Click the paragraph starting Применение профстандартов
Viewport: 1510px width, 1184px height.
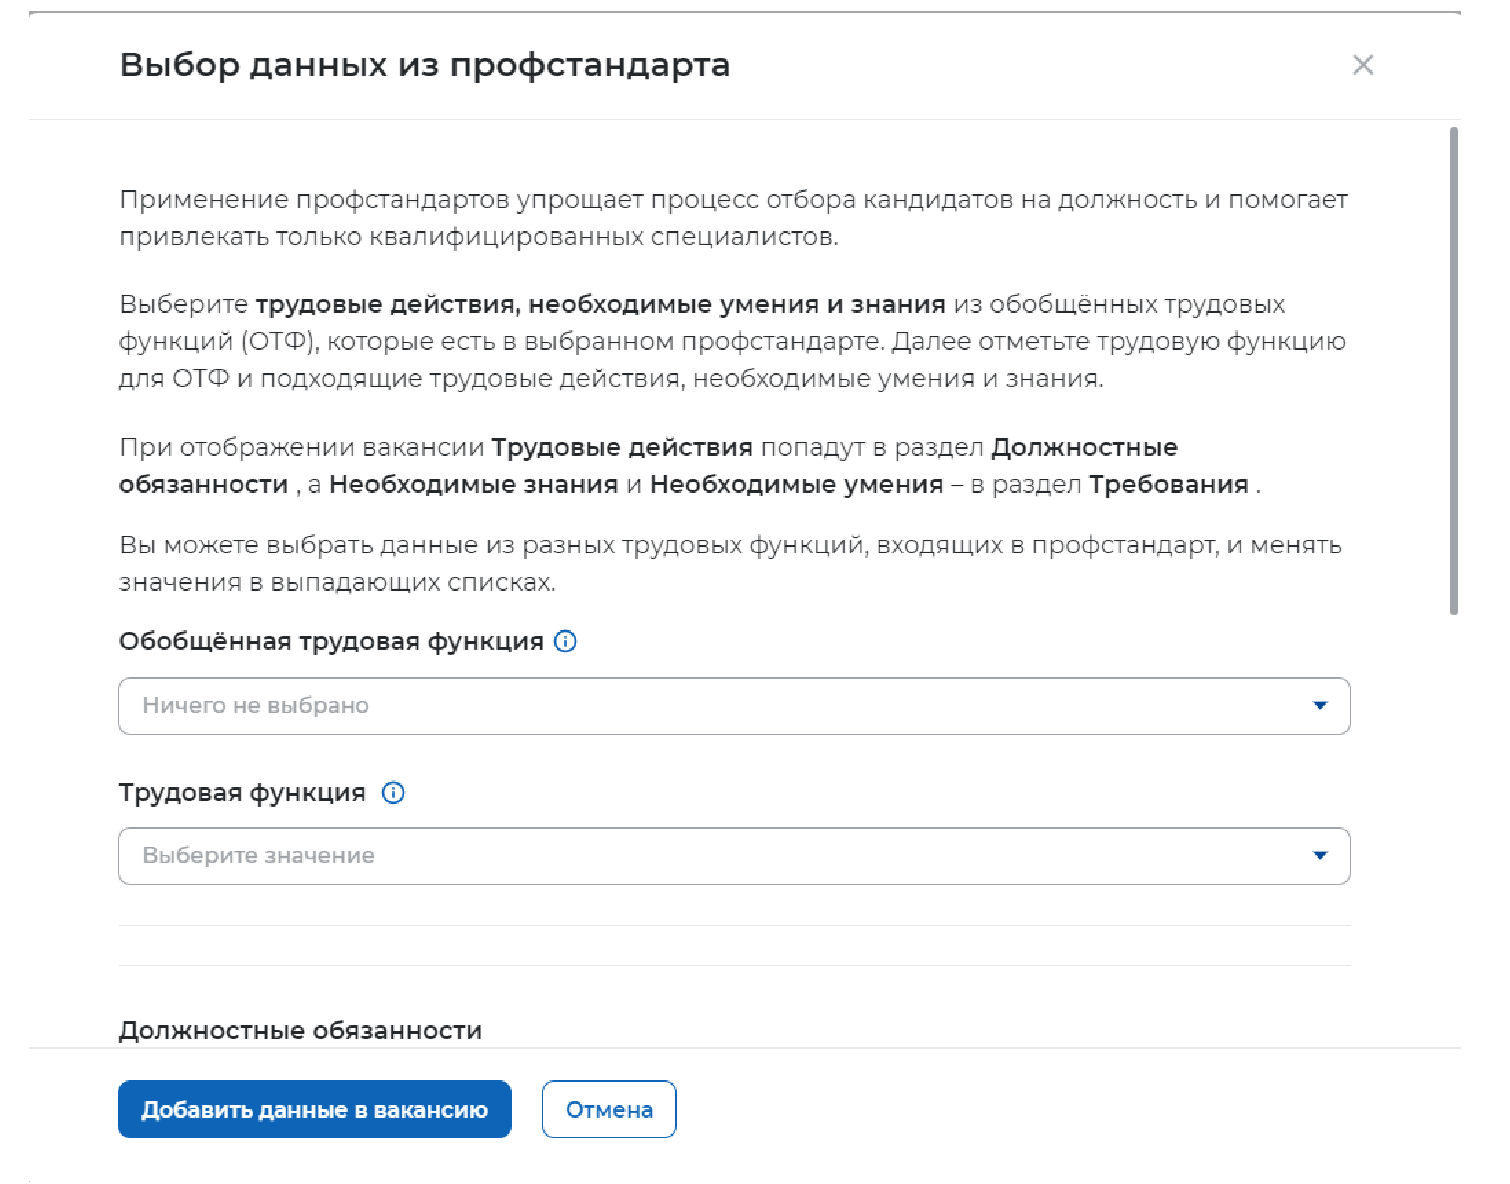733,218
